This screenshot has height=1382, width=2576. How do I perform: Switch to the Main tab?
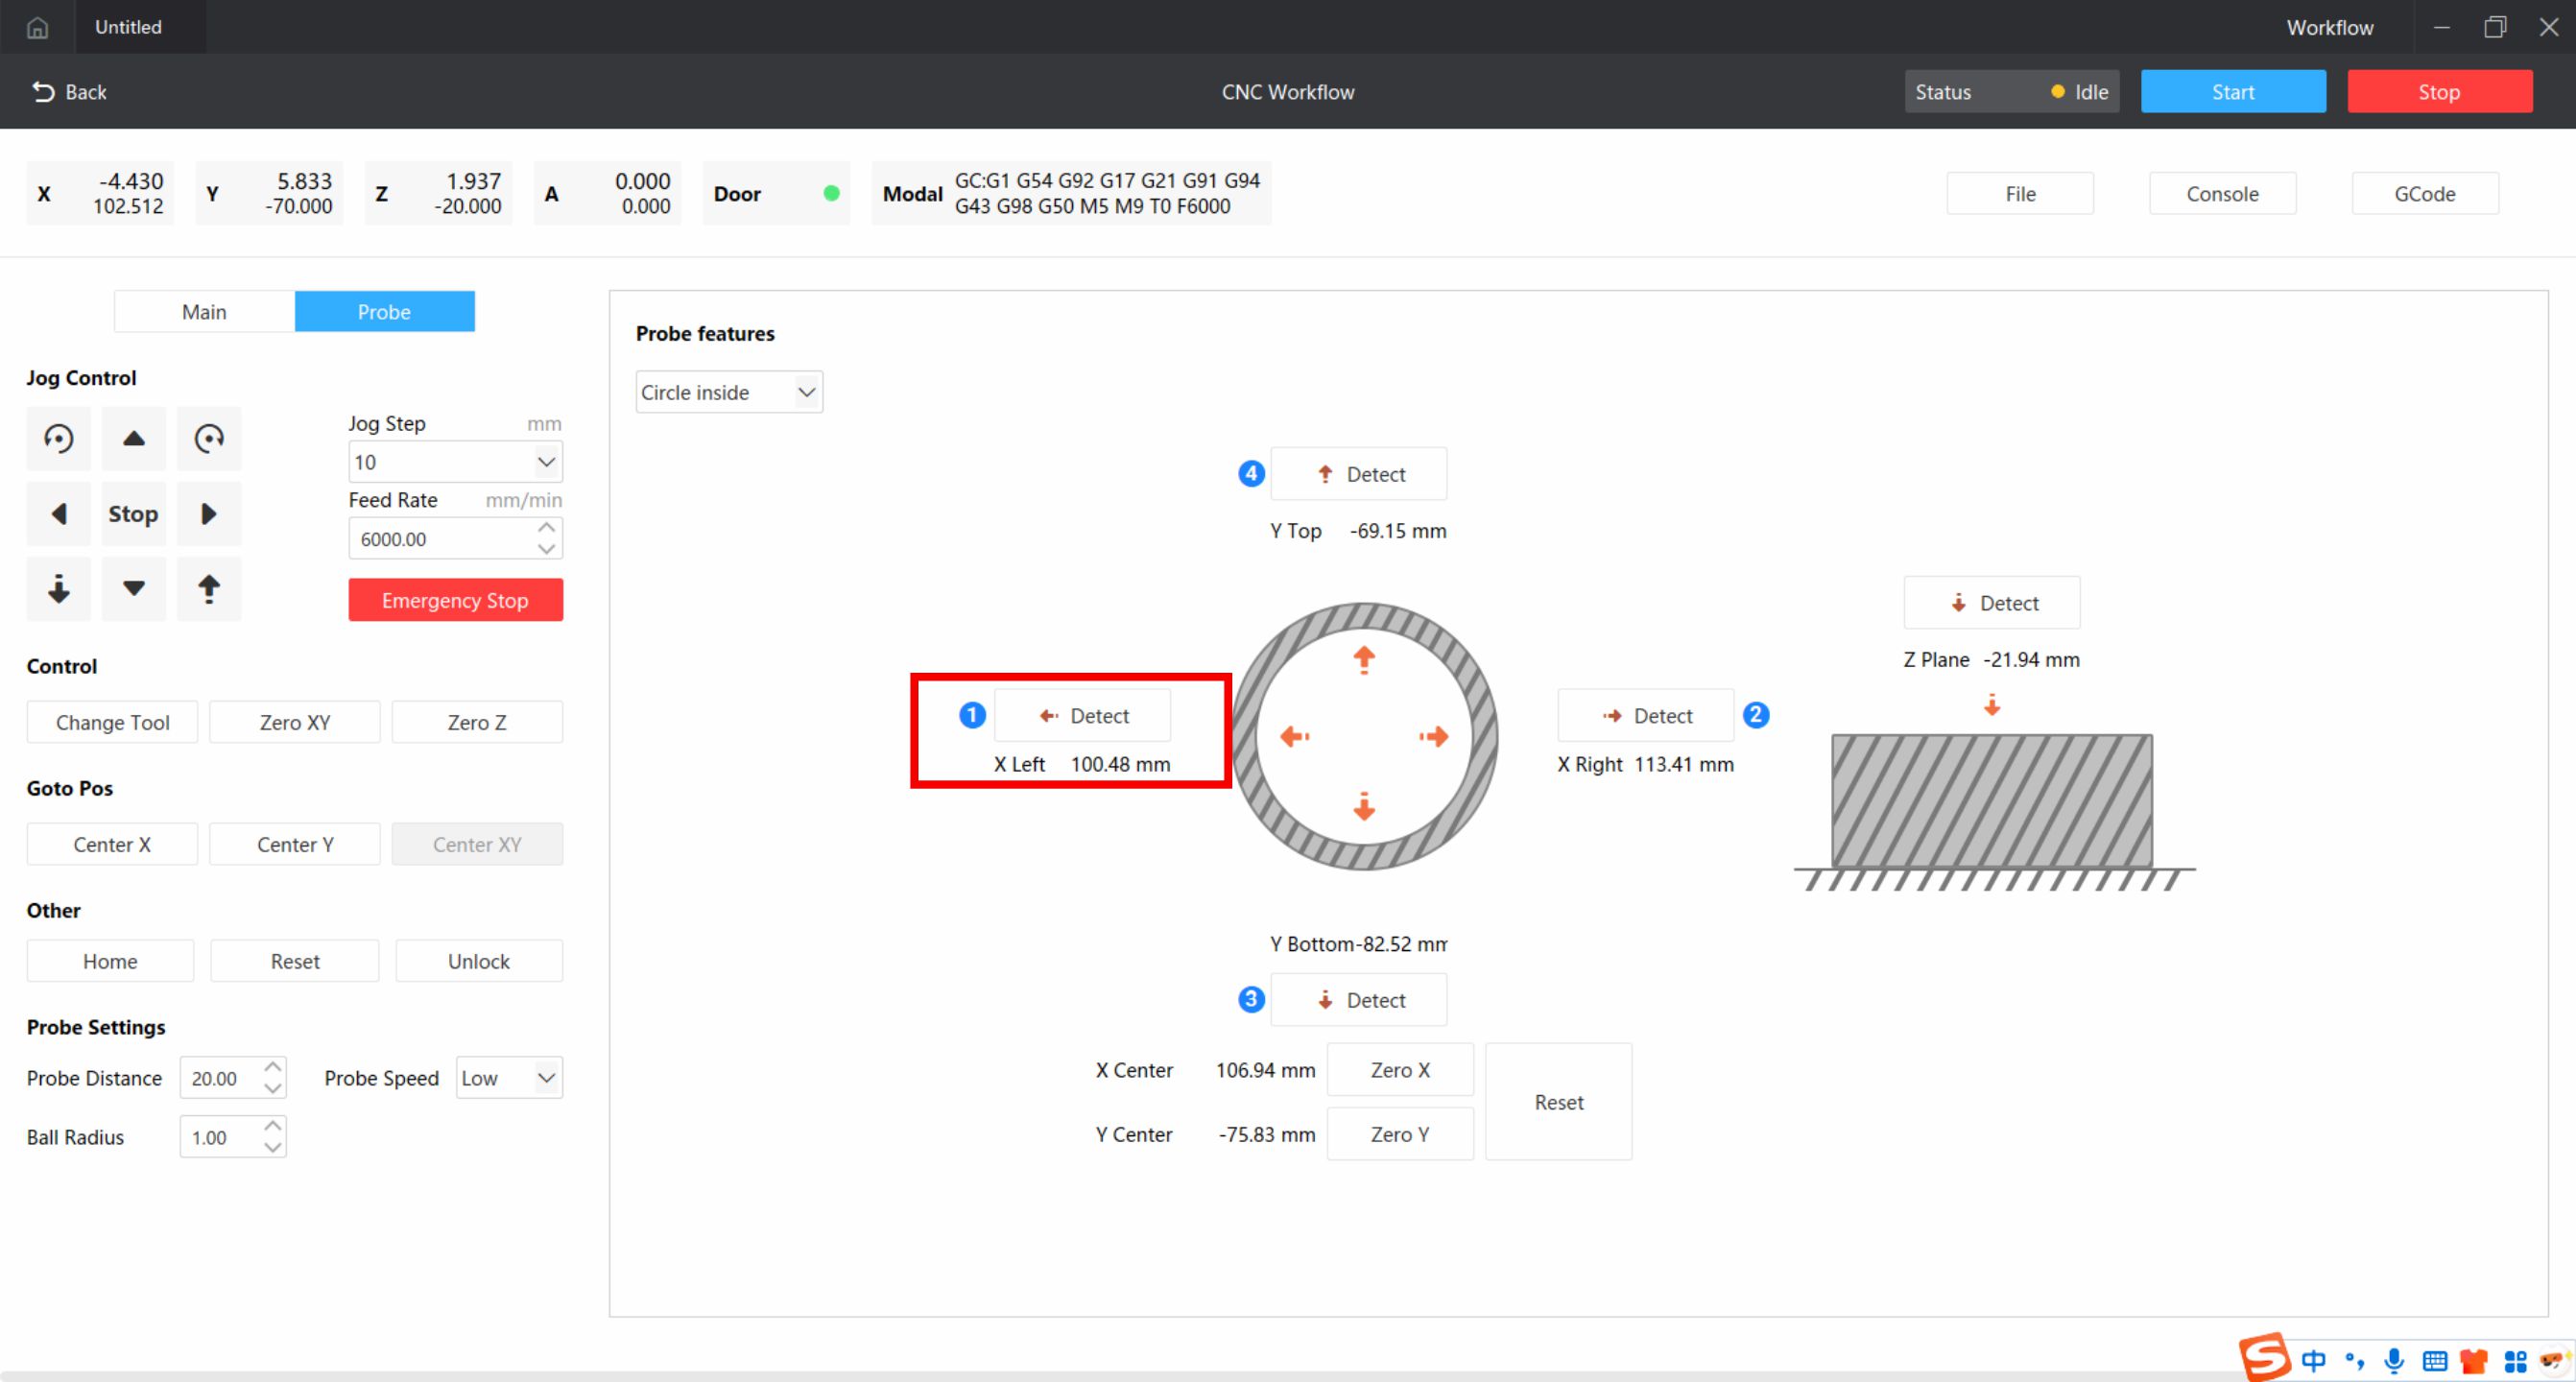pos(204,311)
